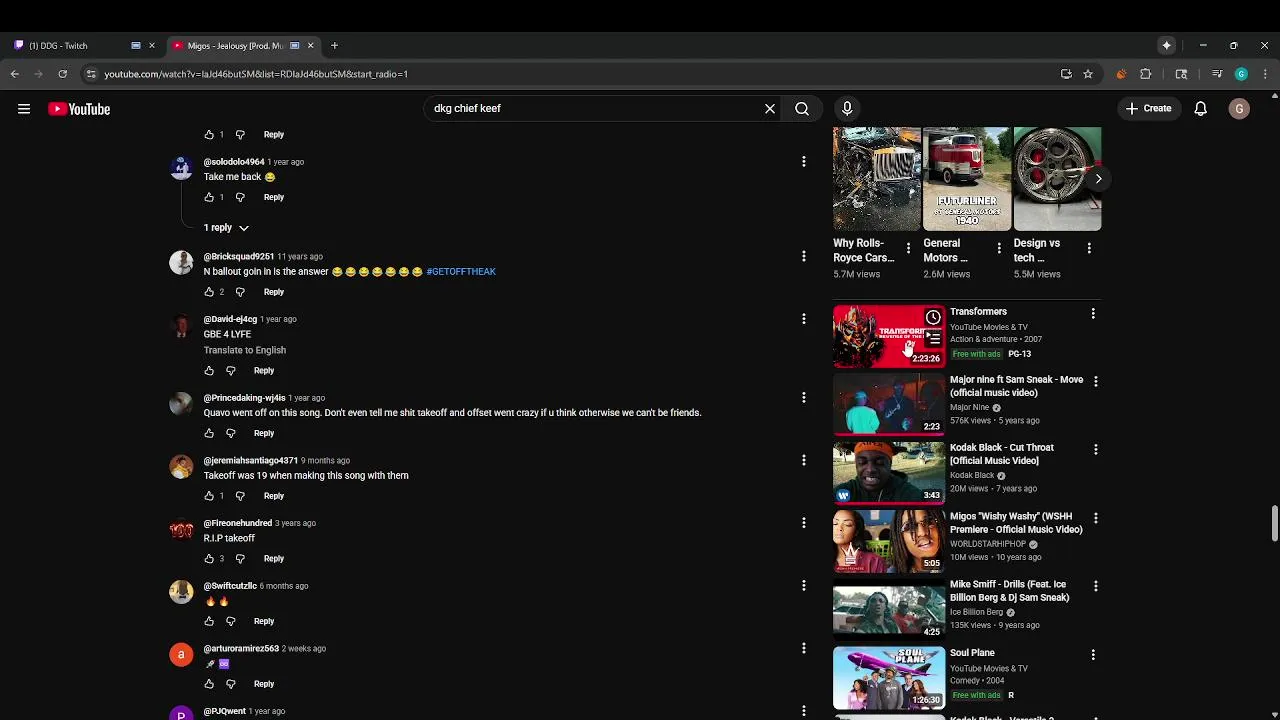Image resolution: width=1280 pixels, height=720 pixels.
Task: Dislike the comment by @Swiftcutzllc
Action: point(230,621)
